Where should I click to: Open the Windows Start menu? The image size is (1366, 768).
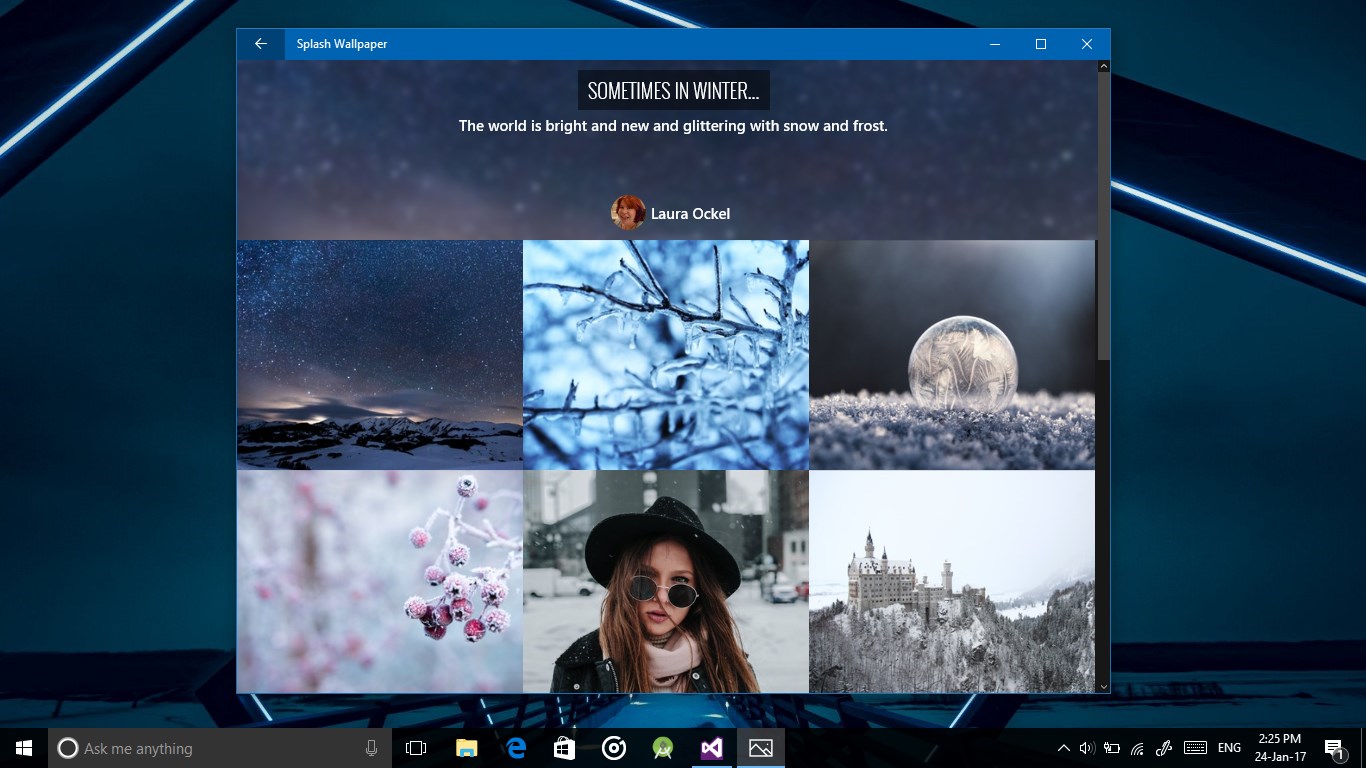point(24,748)
